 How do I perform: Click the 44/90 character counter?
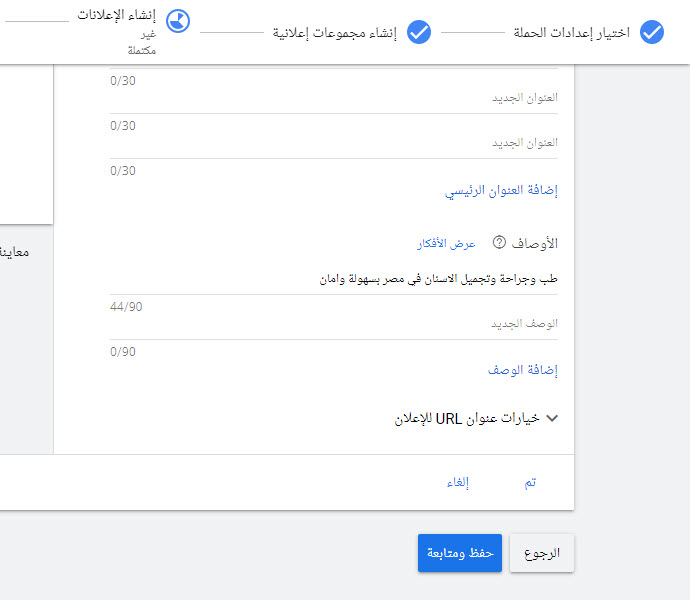coord(126,307)
